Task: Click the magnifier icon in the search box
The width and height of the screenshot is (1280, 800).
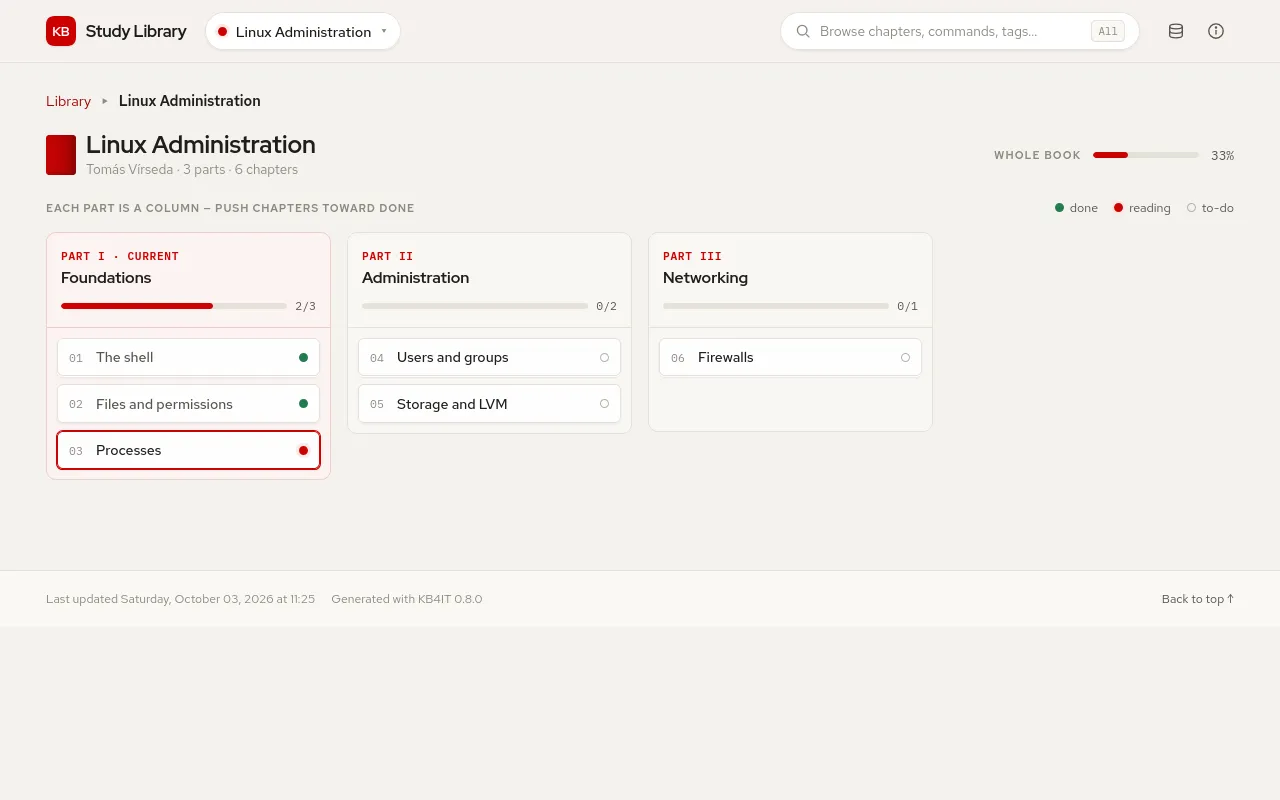Action: coord(803,31)
